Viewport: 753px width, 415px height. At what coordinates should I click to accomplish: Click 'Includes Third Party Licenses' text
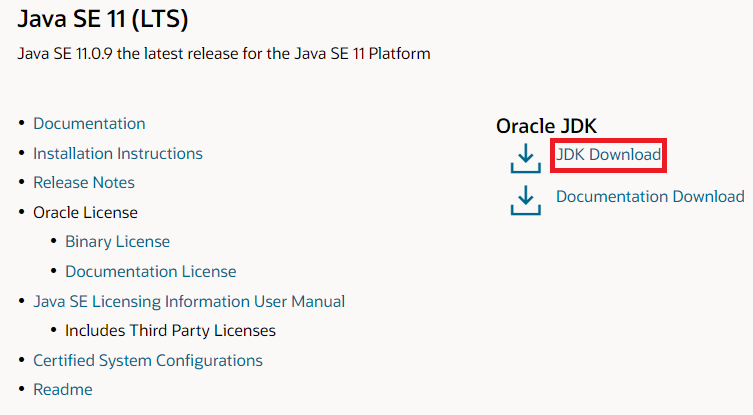click(170, 330)
